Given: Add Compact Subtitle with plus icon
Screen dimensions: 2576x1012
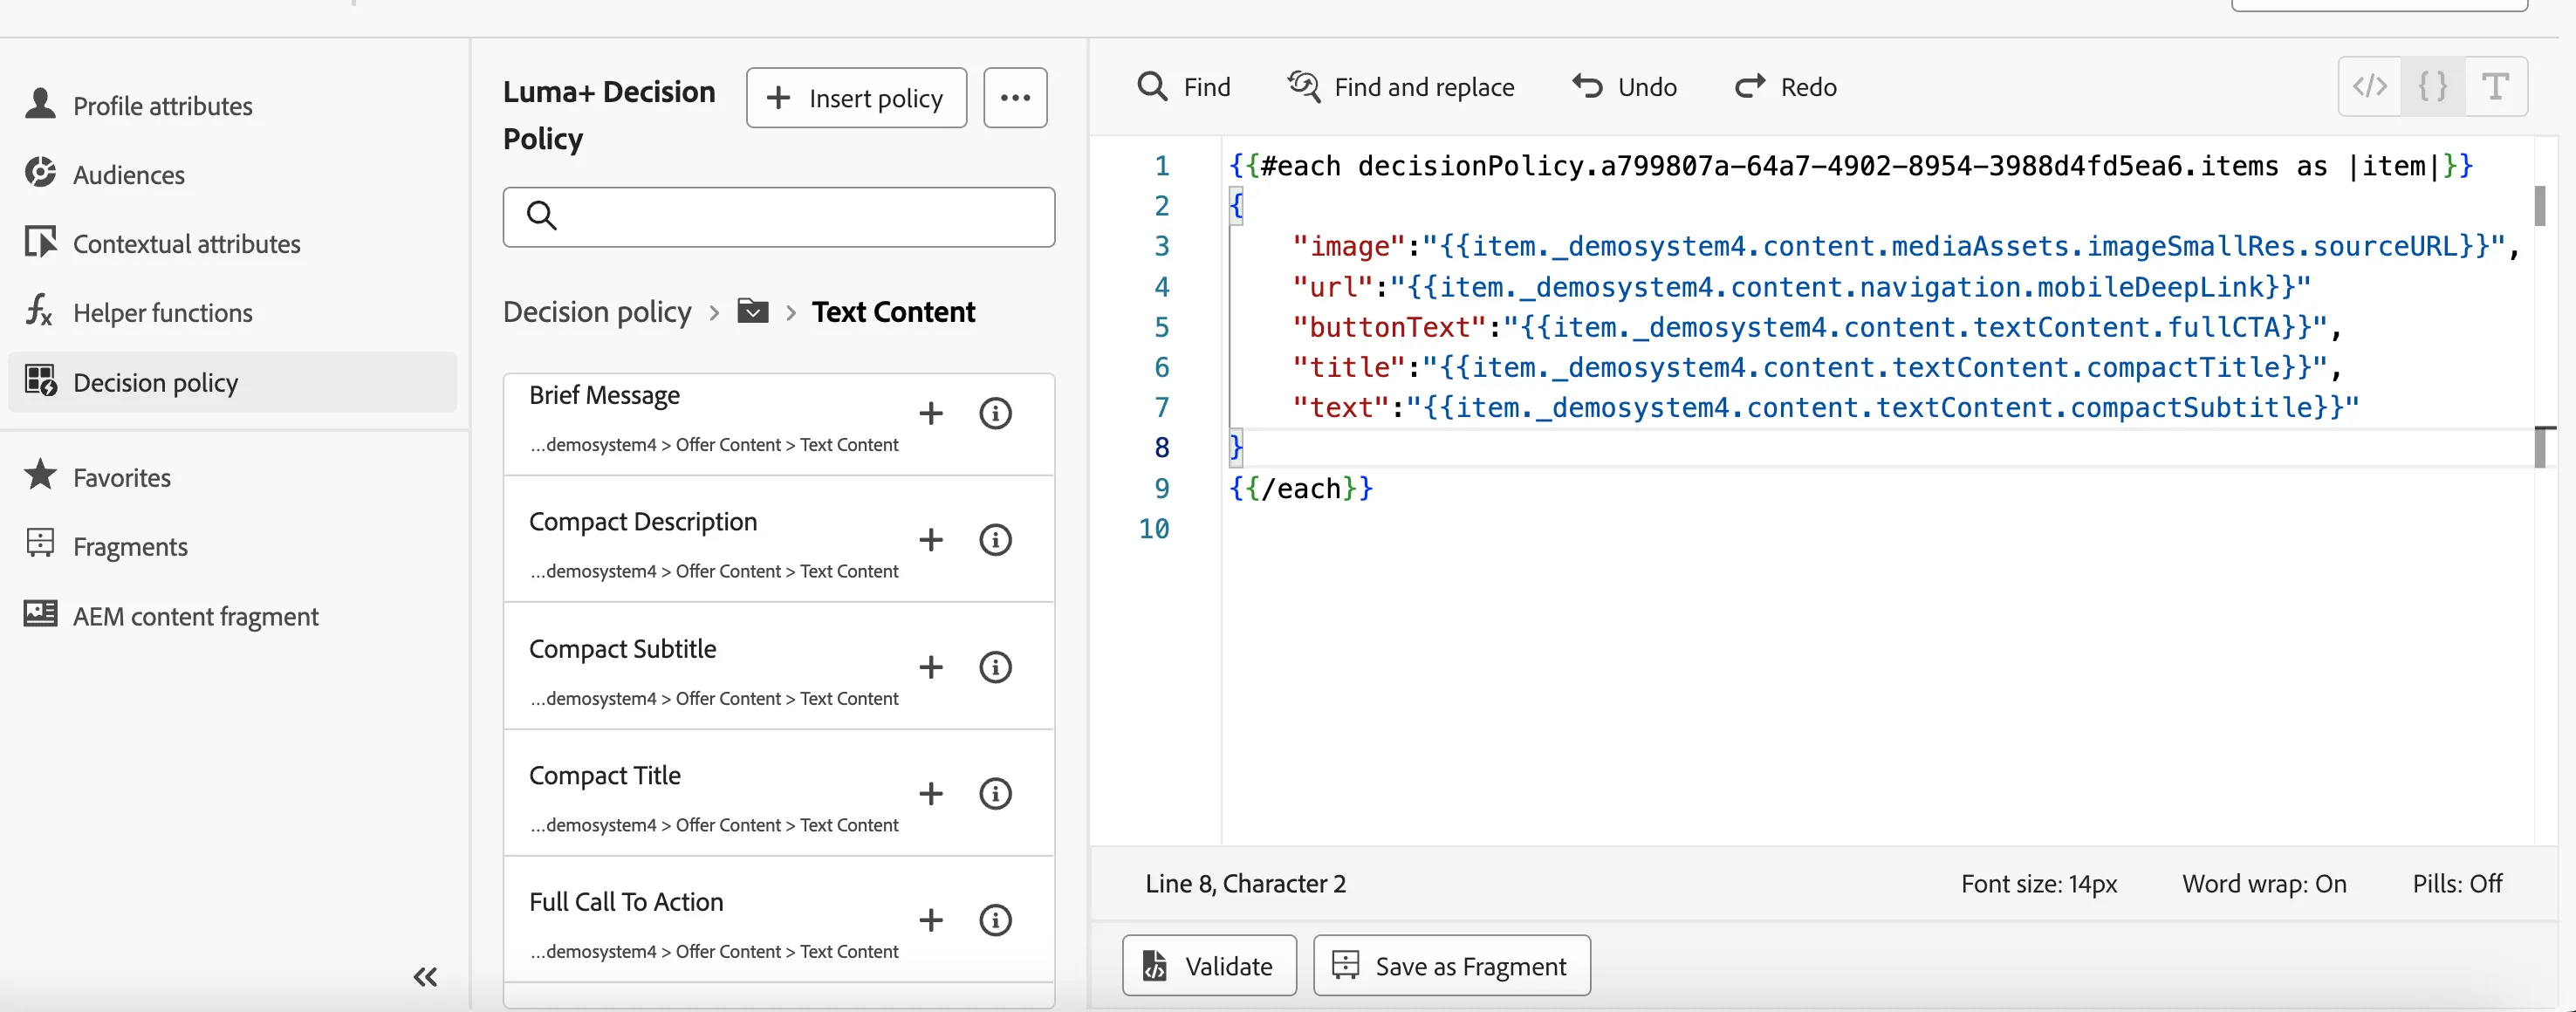Looking at the screenshot, I should pyautogui.click(x=931, y=667).
